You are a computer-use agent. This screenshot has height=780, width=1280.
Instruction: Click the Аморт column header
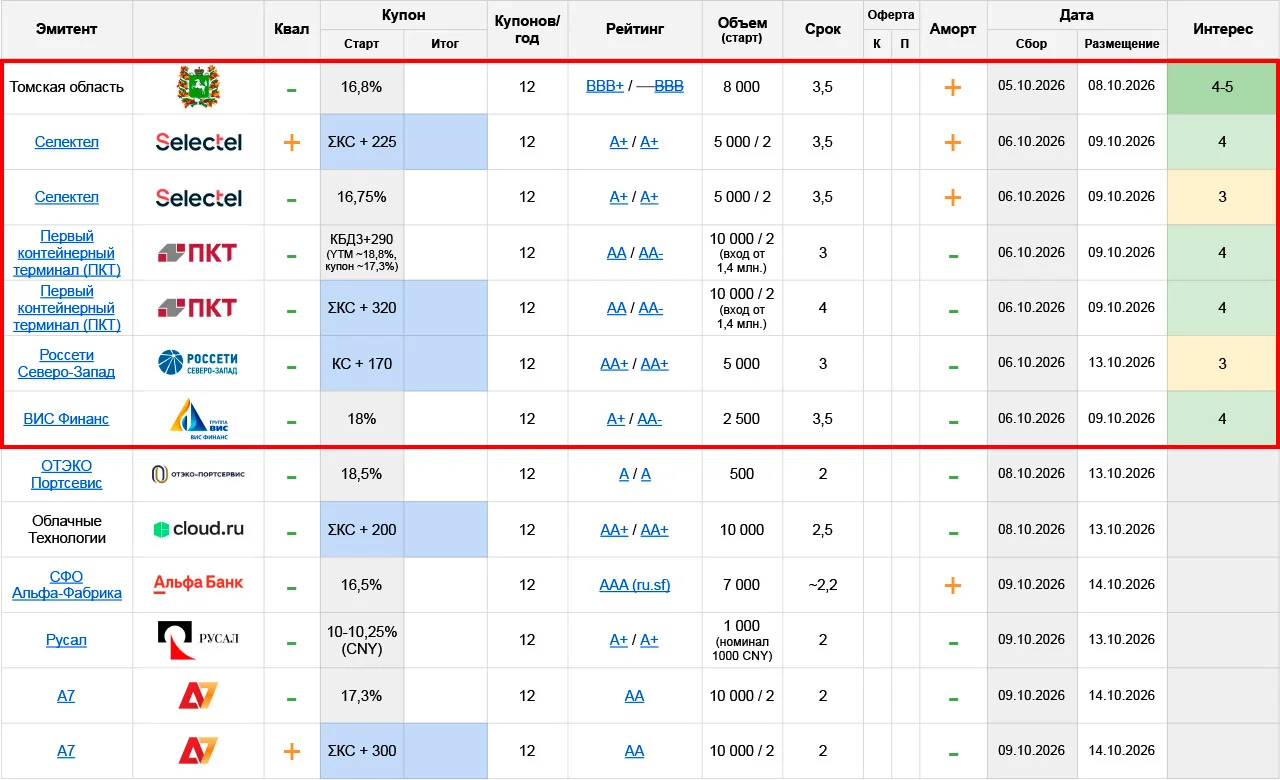(x=952, y=29)
